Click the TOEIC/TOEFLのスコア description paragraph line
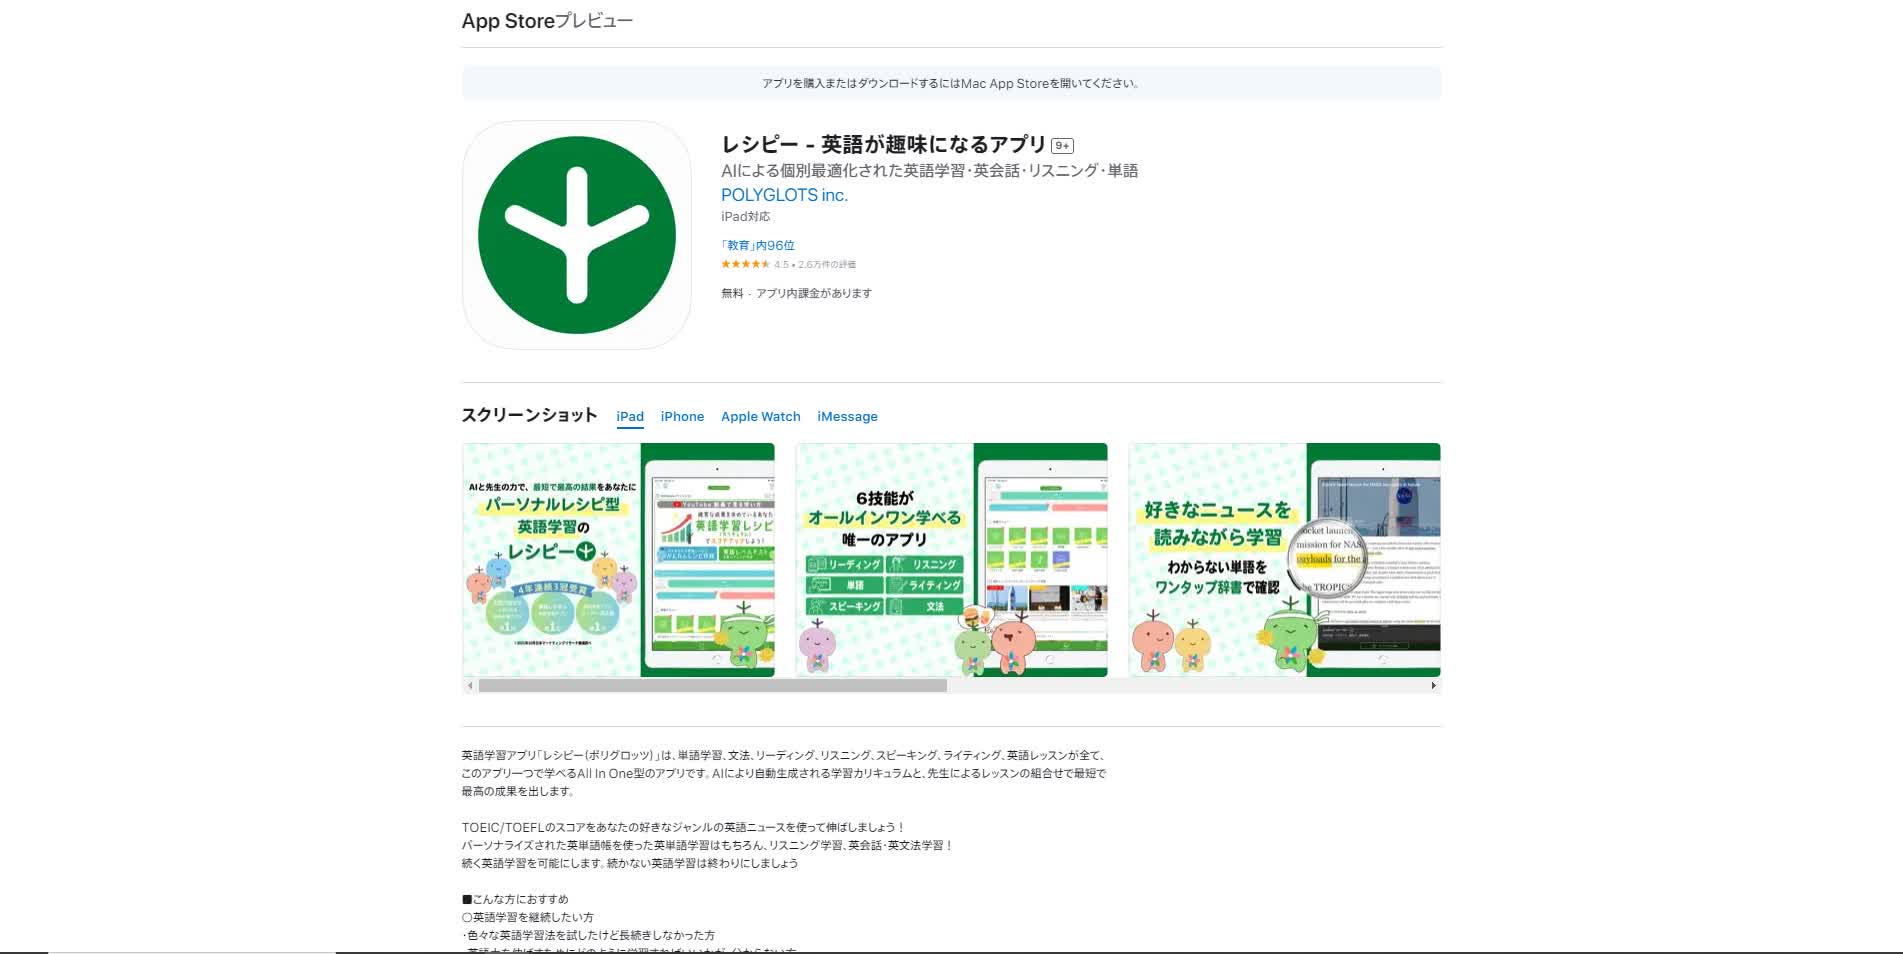Screen dimensions: 1903x954 [x=683, y=827]
